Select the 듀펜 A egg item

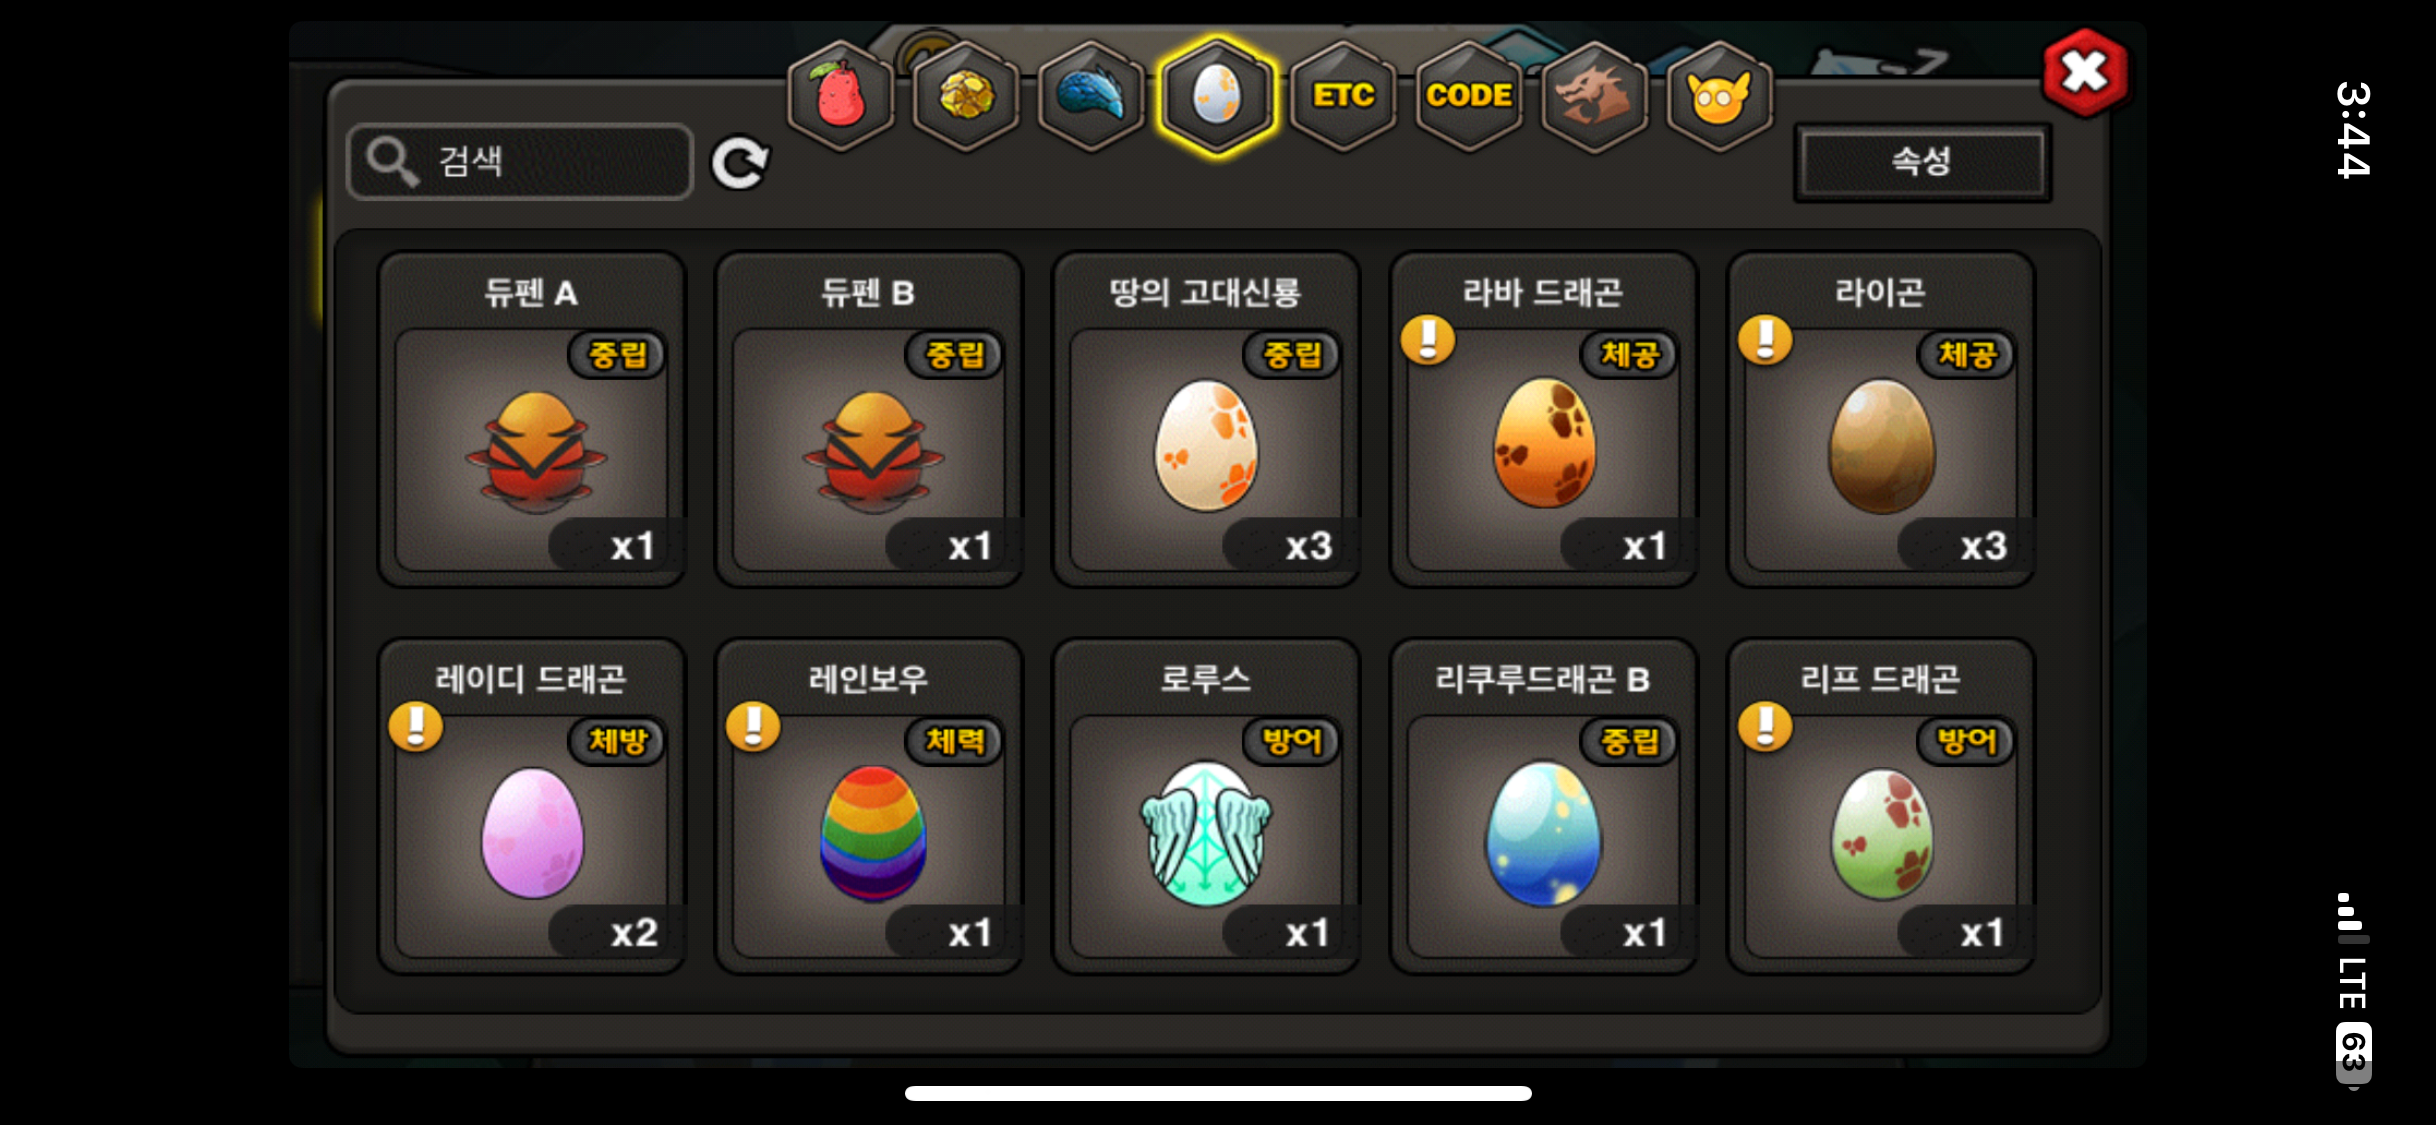(x=532, y=419)
